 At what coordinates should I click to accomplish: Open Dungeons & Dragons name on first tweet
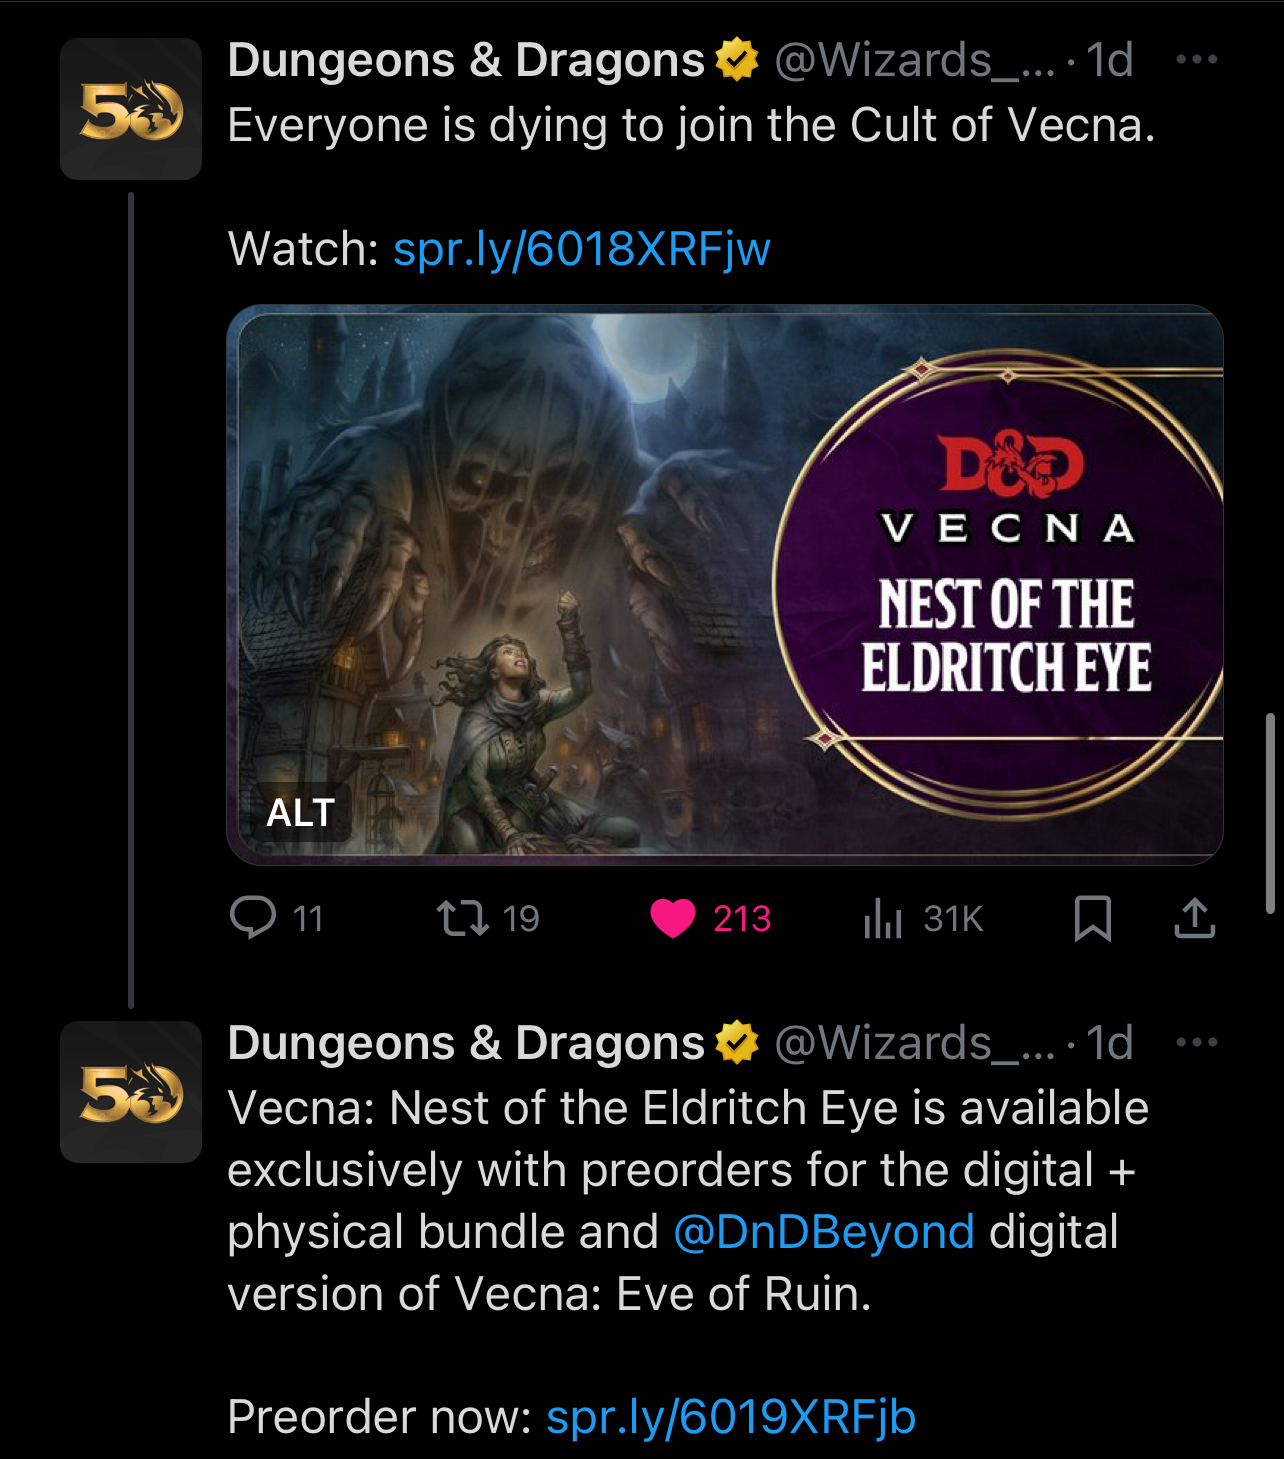coord(466,60)
